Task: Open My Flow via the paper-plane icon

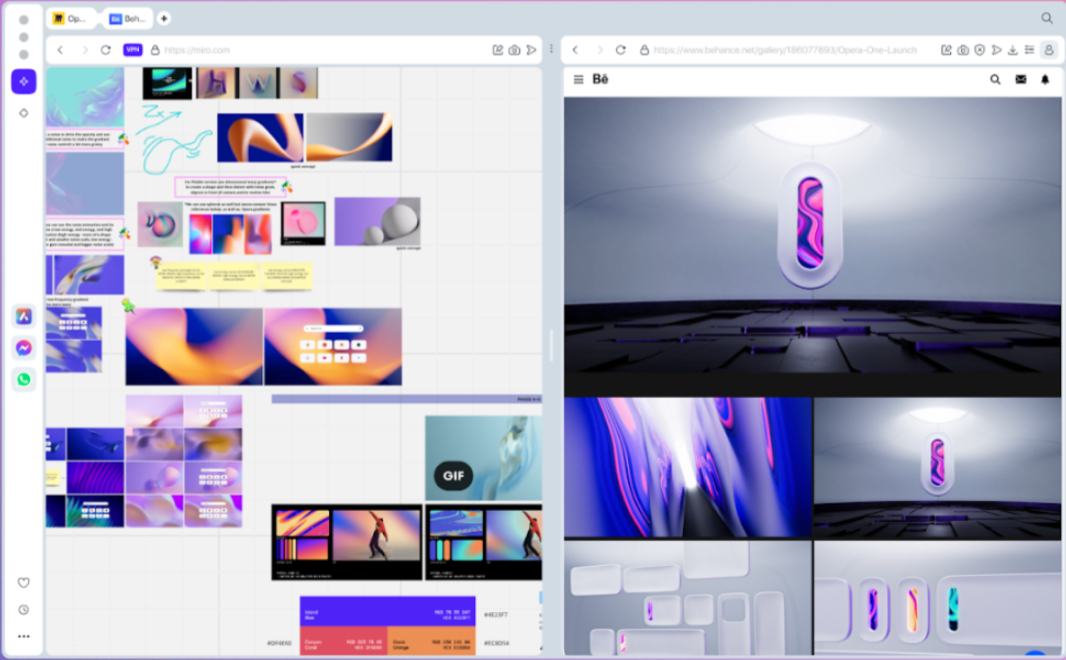Action: click(x=531, y=48)
